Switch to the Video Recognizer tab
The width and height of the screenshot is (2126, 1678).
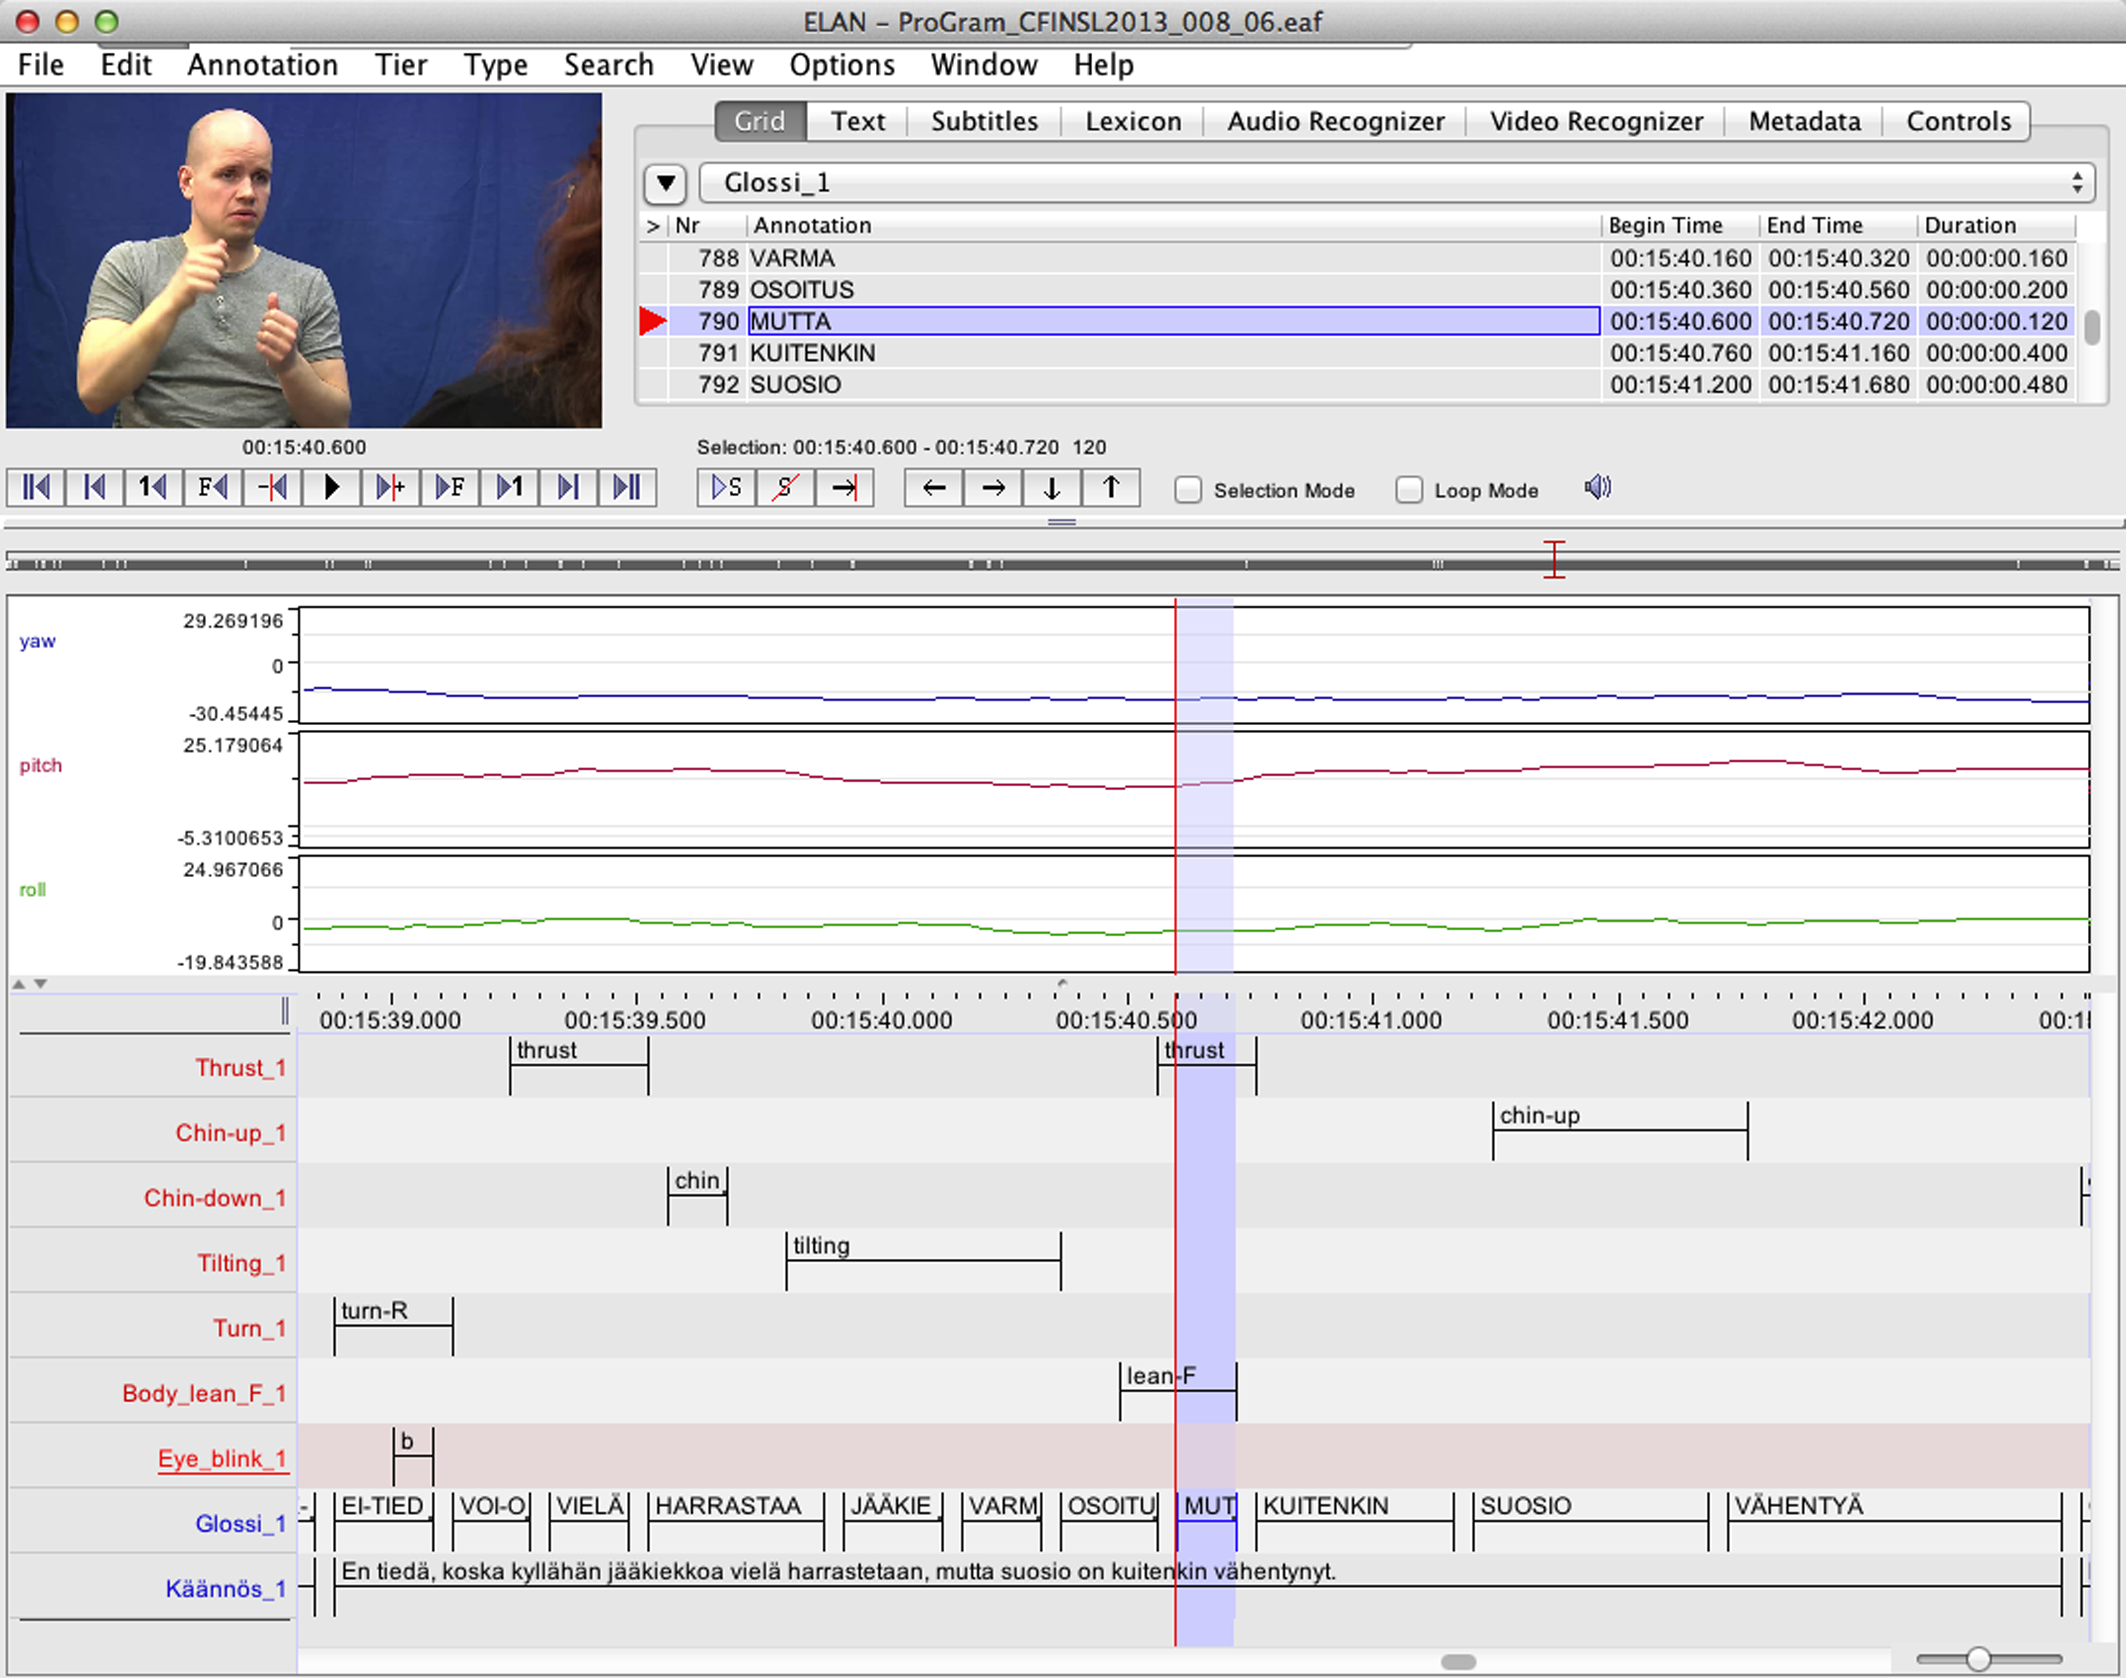point(1596,121)
